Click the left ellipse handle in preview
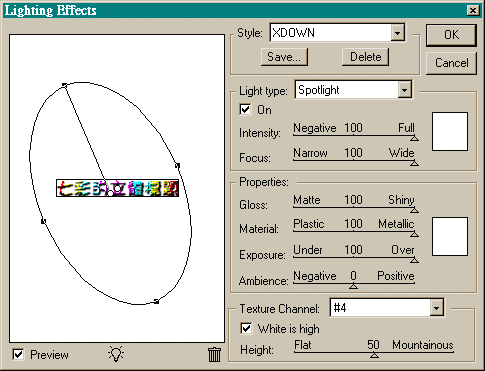 tap(43, 221)
